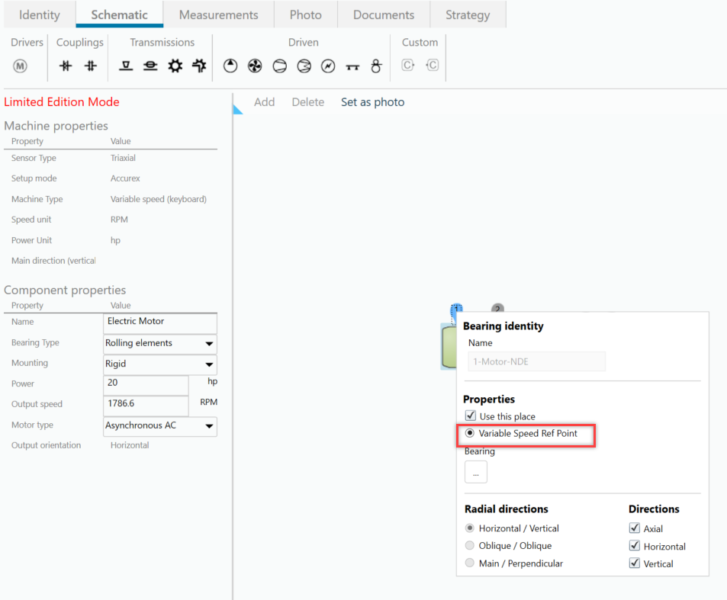
Task: Open the Bearing Type dropdown
Action: tap(208, 343)
